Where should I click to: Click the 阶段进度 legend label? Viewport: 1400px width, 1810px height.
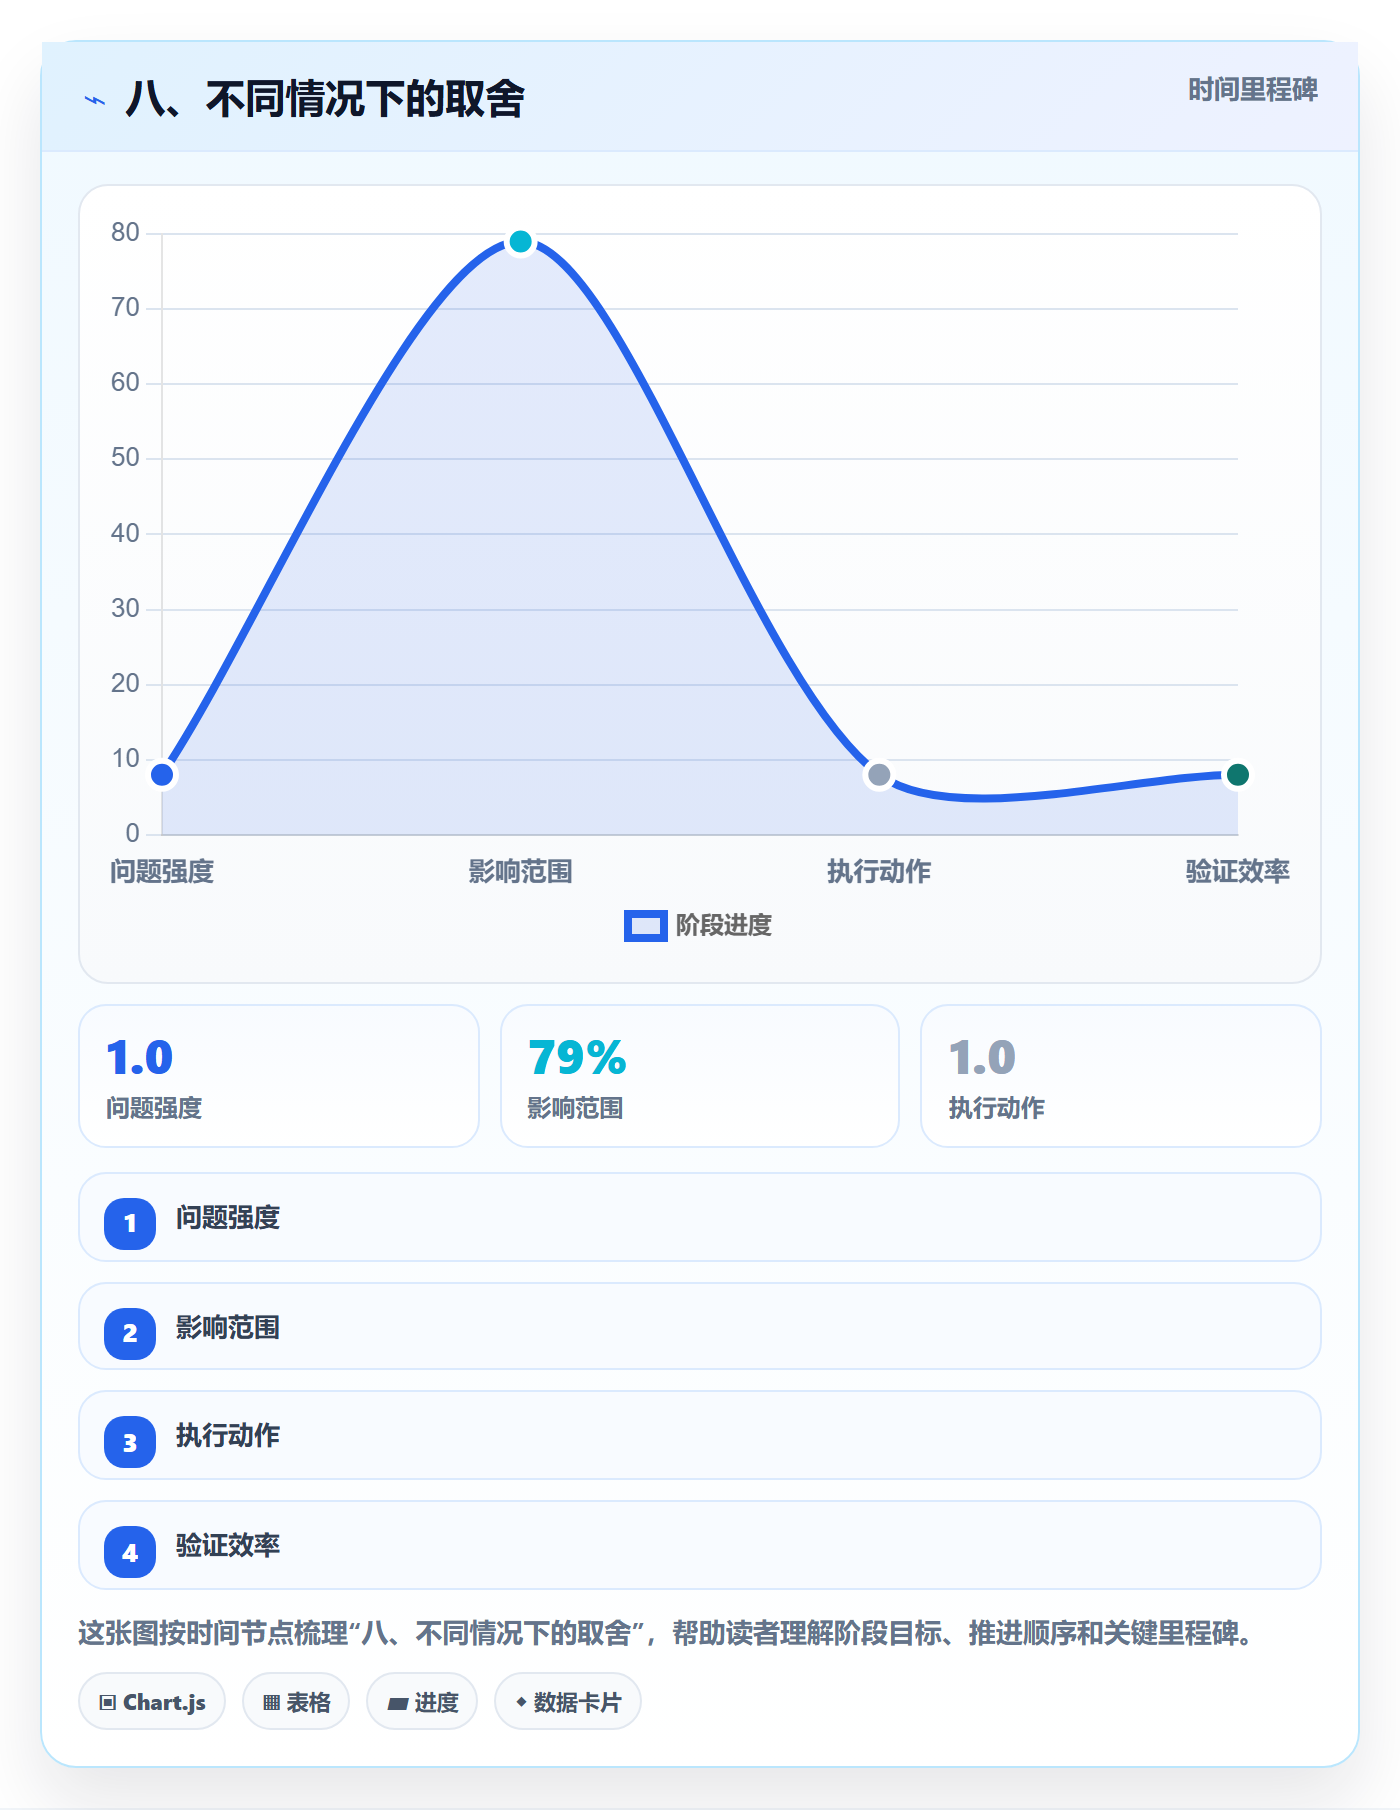(x=723, y=926)
